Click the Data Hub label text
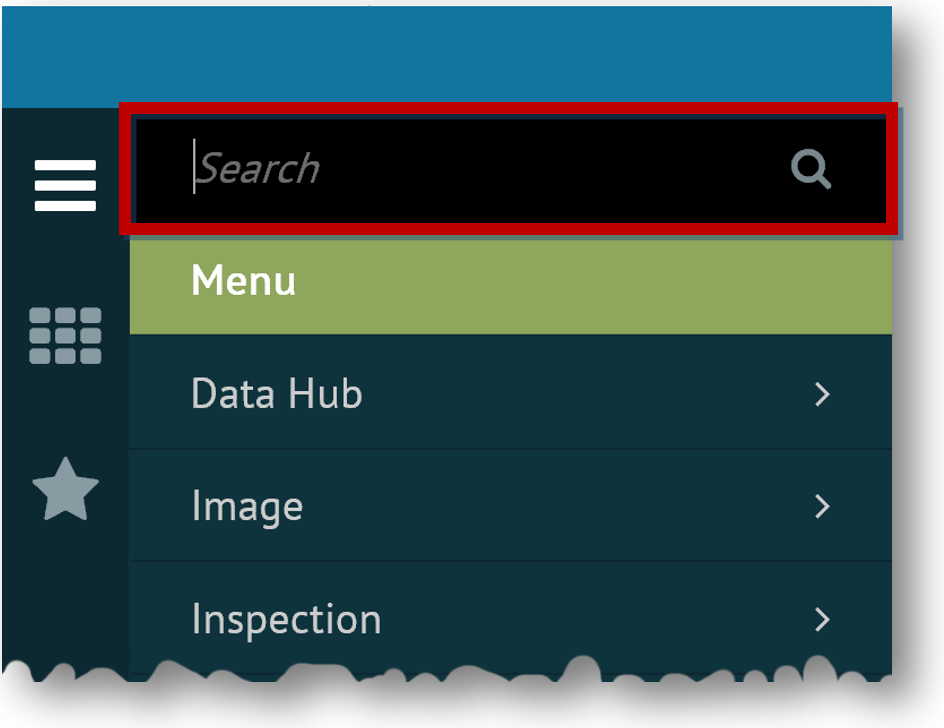Screen dimensions: 944x728 pyautogui.click(x=276, y=394)
